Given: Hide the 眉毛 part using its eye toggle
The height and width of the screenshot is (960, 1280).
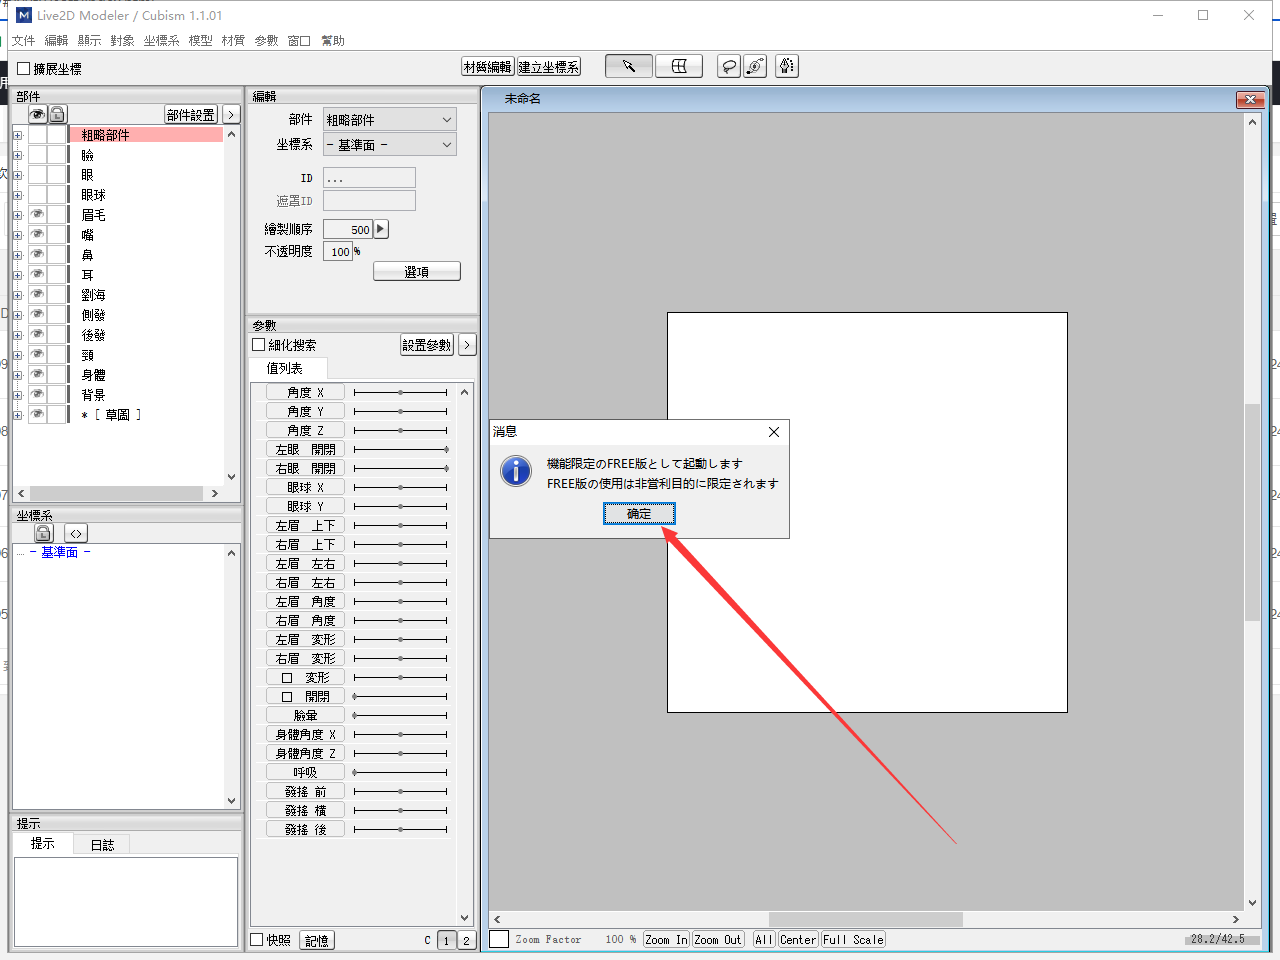Looking at the screenshot, I should tap(37, 215).
